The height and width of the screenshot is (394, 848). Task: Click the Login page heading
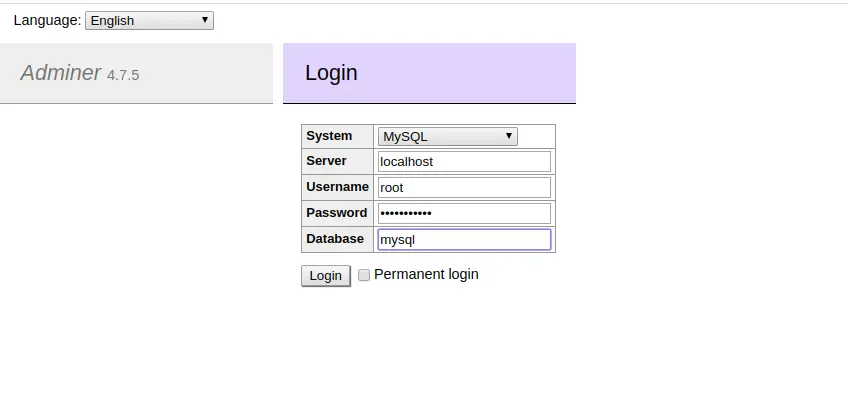[331, 73]
